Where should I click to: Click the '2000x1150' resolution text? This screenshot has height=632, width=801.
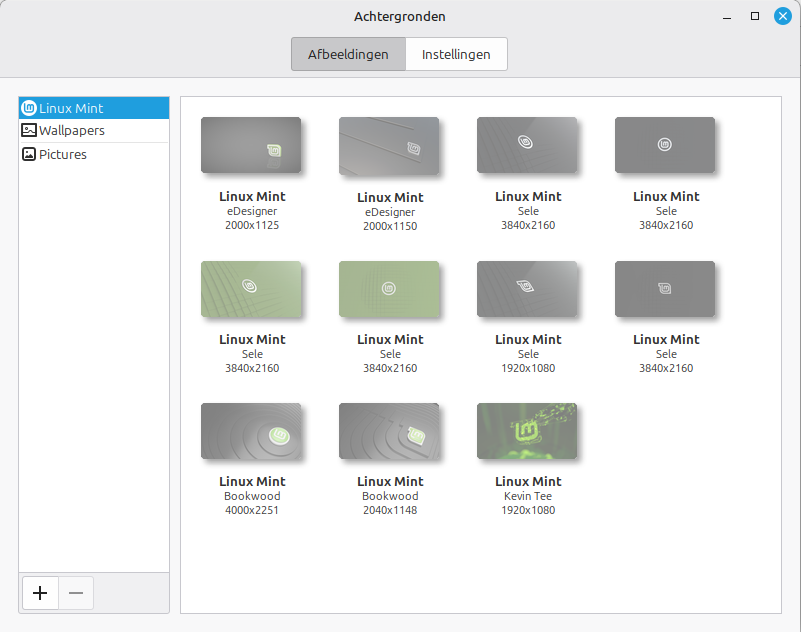point(390,226)
